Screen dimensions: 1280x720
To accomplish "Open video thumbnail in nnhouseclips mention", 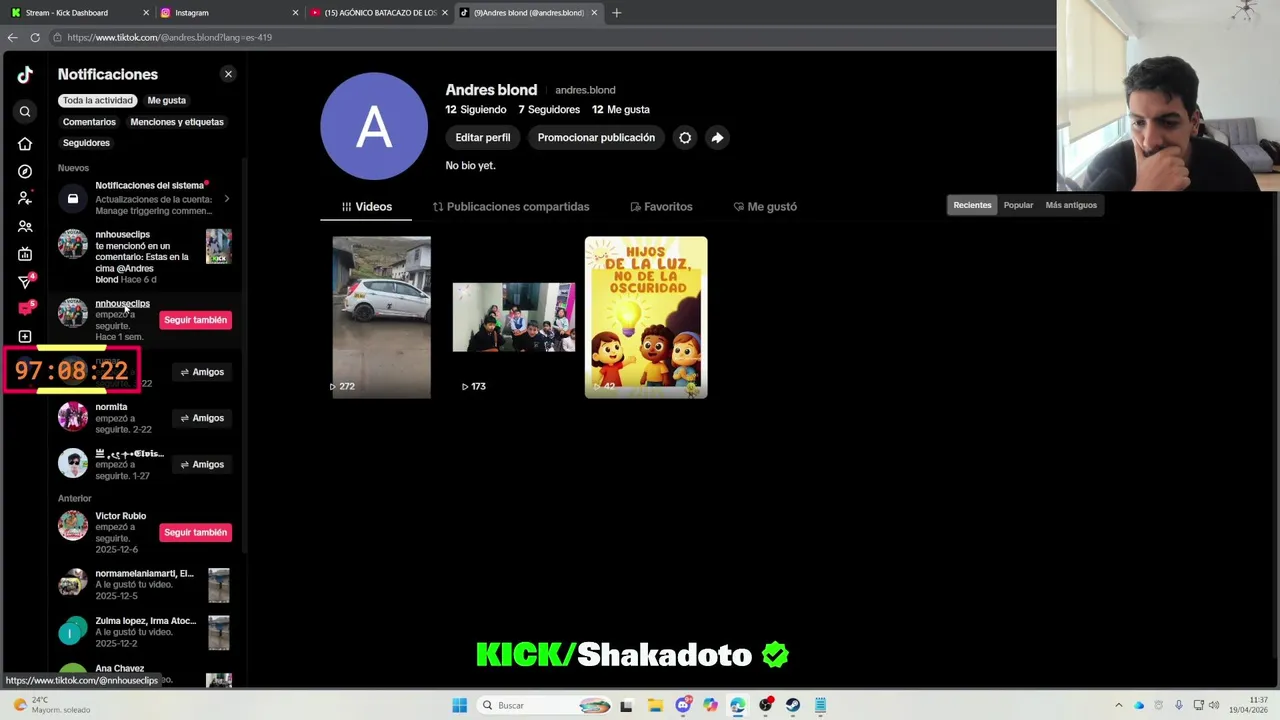I will [218, 246].
